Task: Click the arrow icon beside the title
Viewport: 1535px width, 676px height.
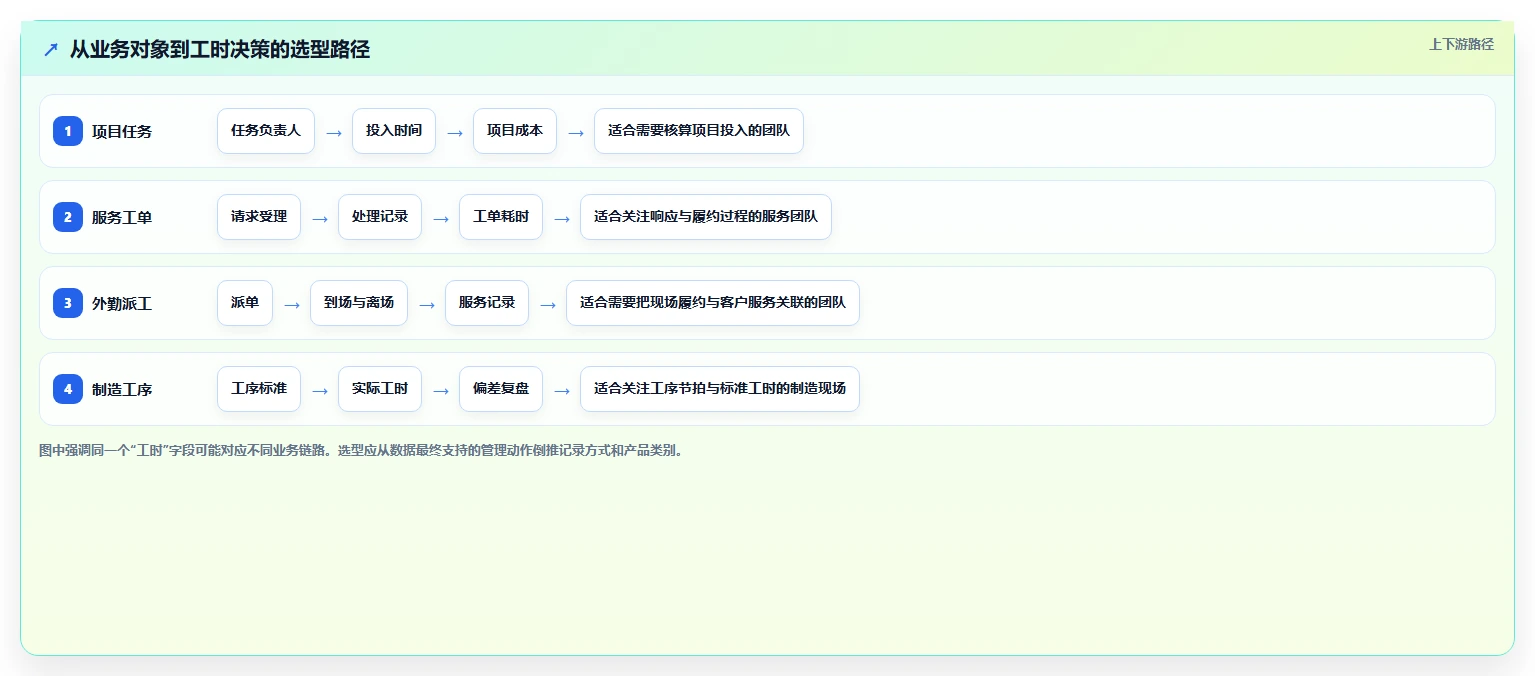Action: pyautogui.click(x=51, y=49)
